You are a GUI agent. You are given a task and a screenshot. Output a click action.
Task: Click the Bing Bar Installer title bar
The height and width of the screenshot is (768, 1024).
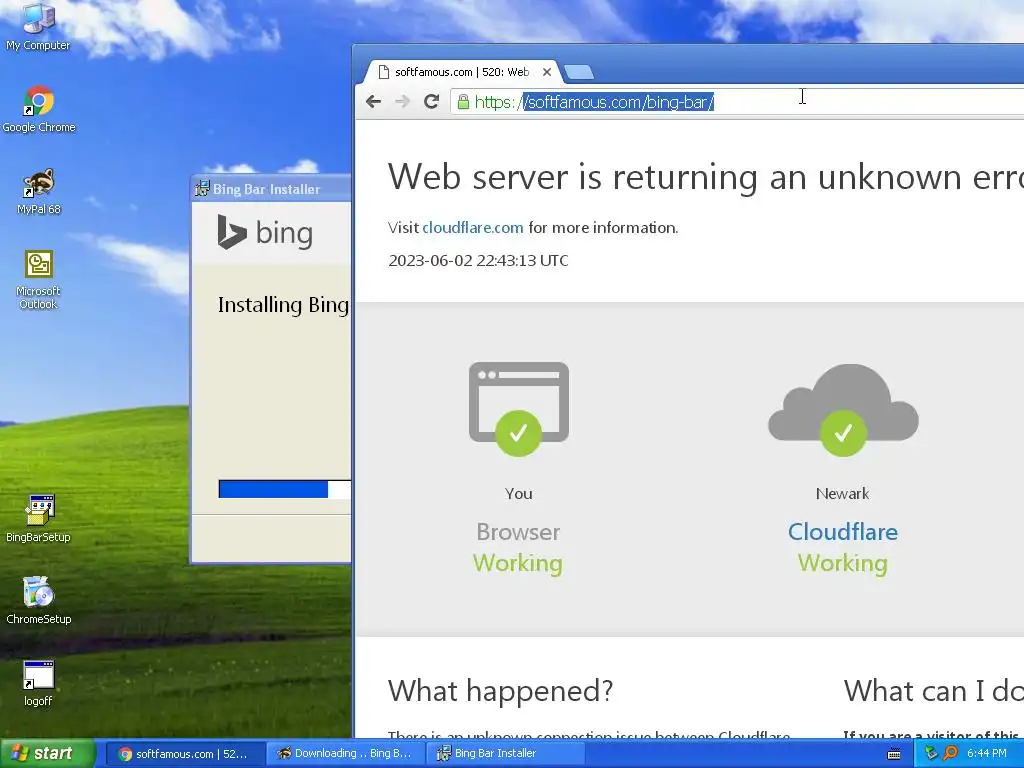(x=272, y=189)
